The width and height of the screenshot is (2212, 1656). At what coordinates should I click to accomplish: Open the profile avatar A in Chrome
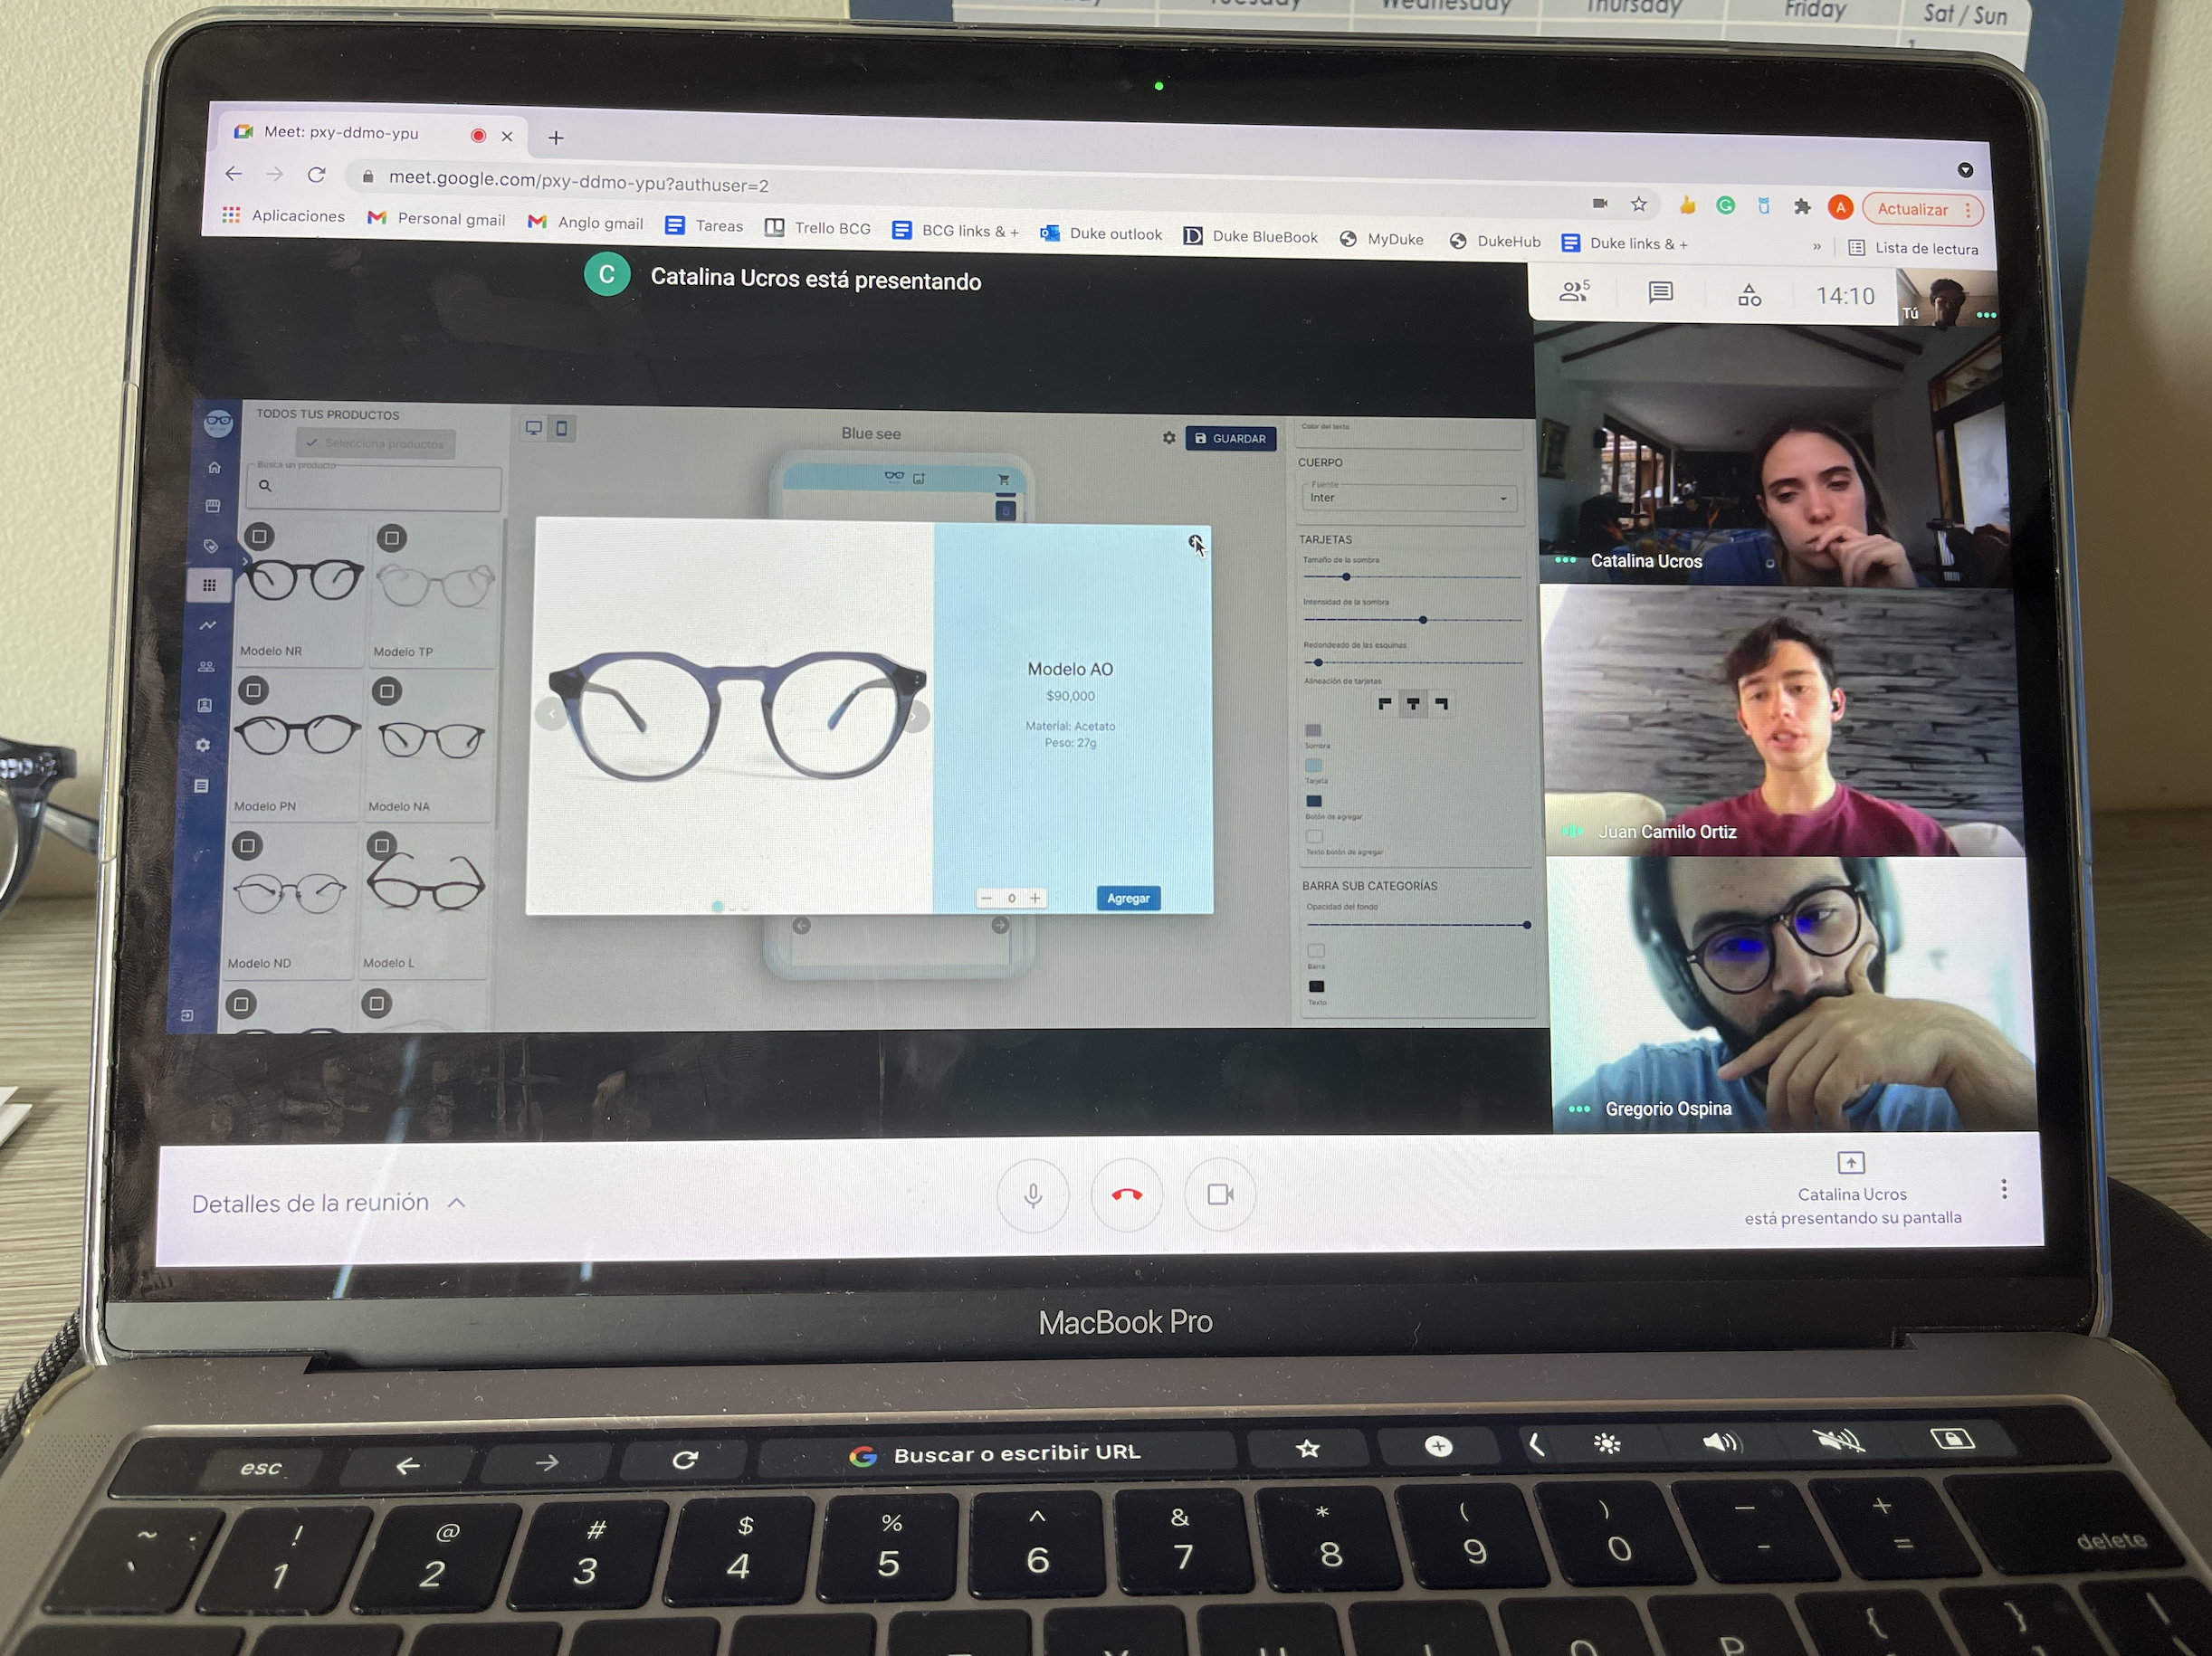[1840, 208]
